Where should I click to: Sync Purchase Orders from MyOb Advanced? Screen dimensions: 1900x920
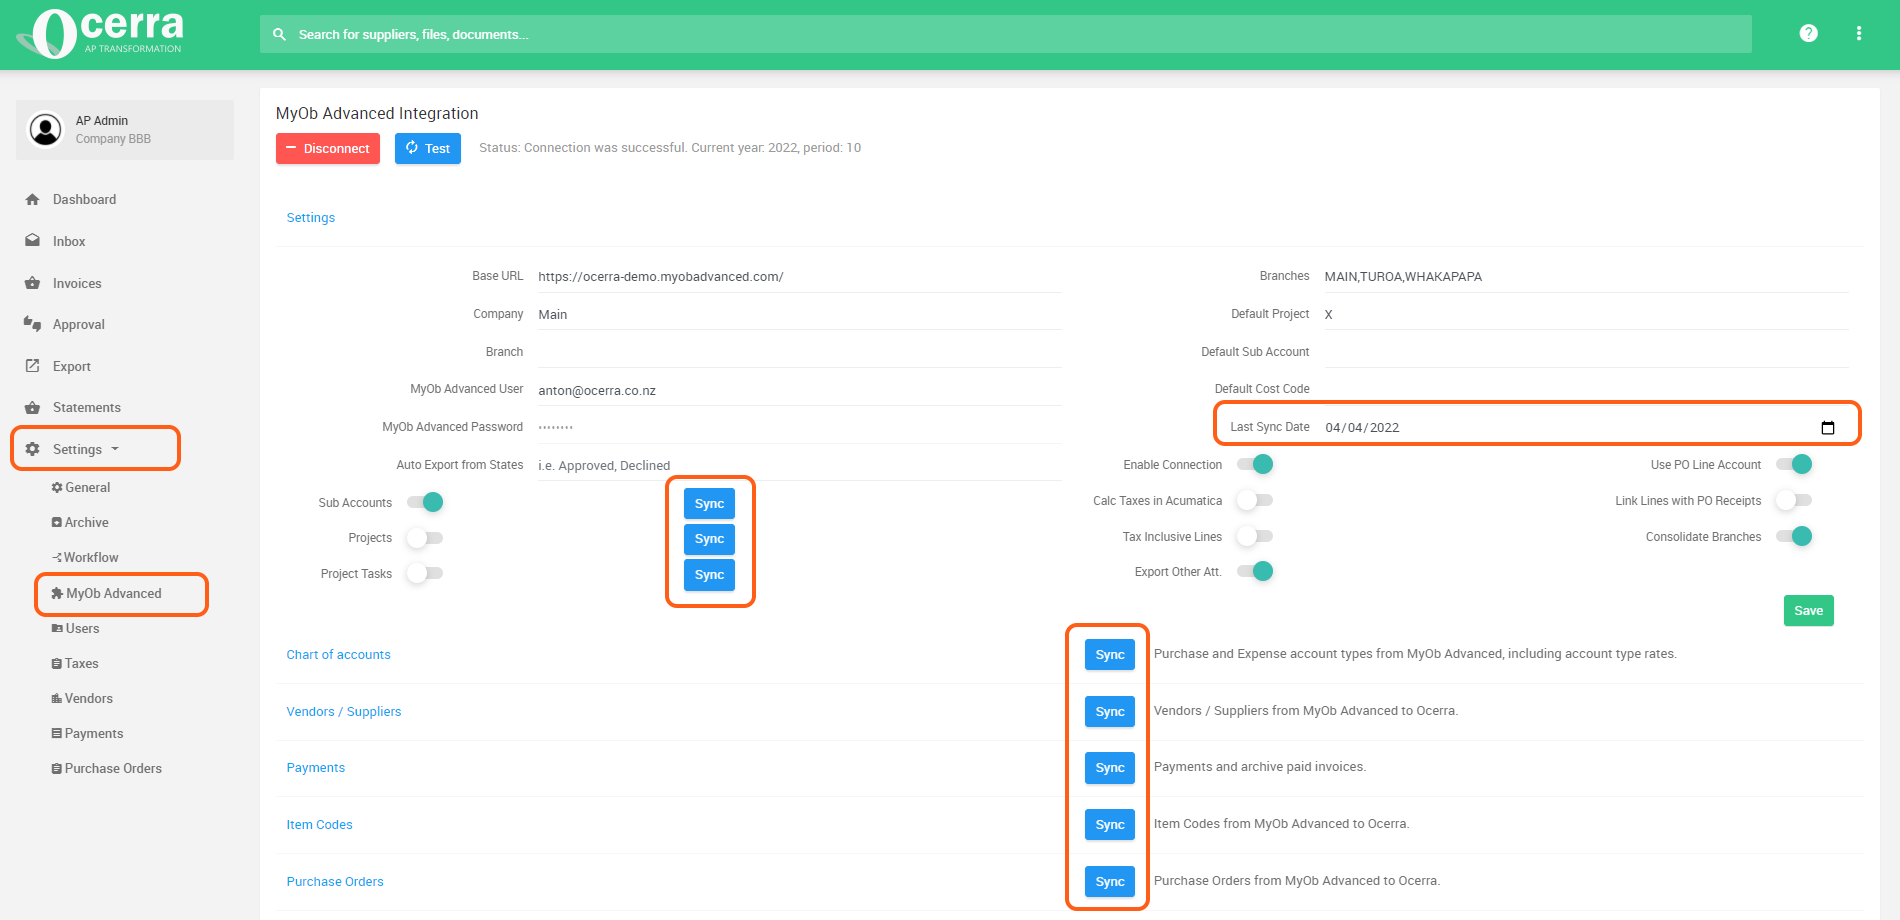pos(1110,882)
